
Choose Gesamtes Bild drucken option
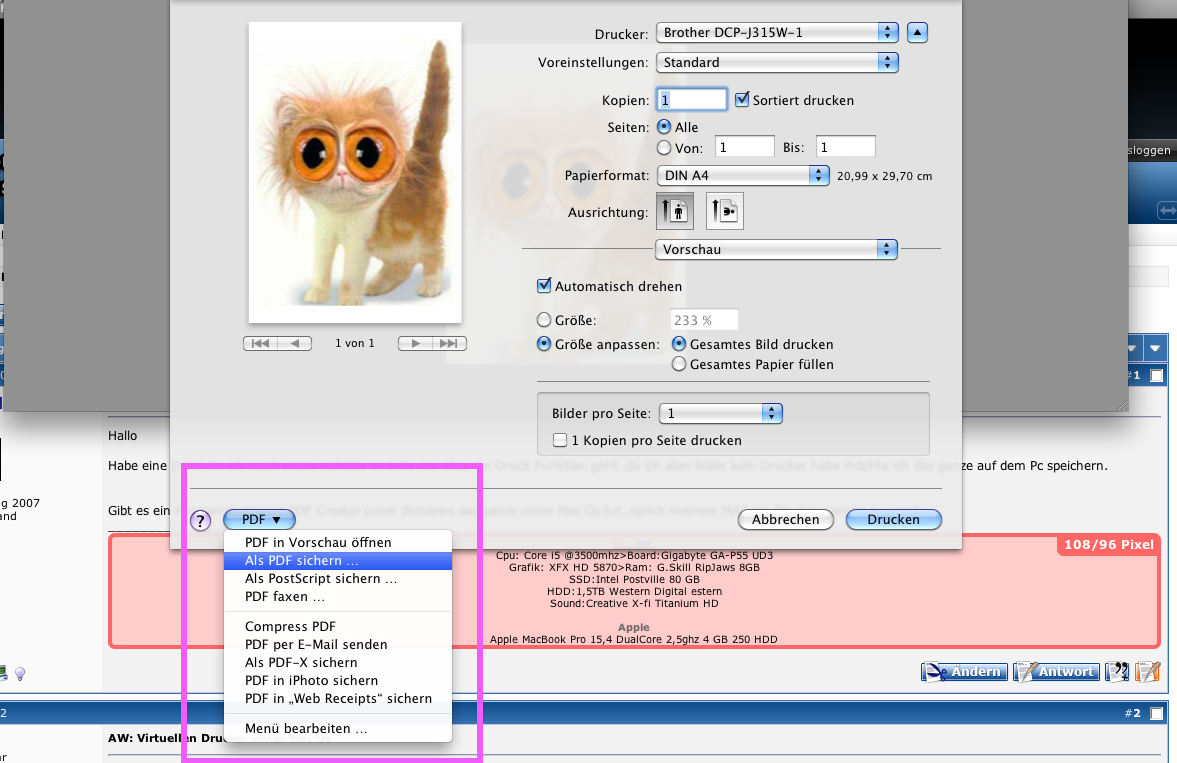679,344
